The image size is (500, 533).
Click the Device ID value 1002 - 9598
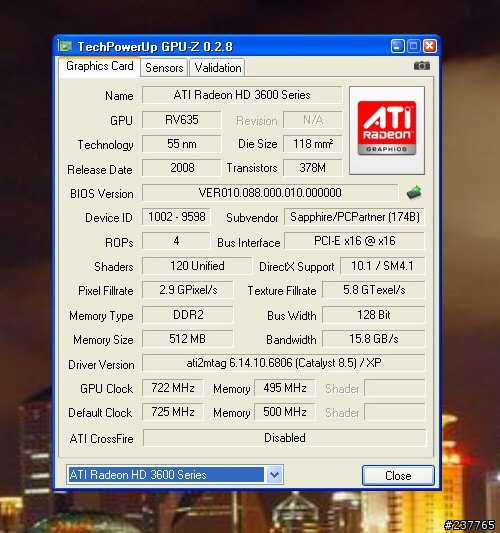[176, 217]
